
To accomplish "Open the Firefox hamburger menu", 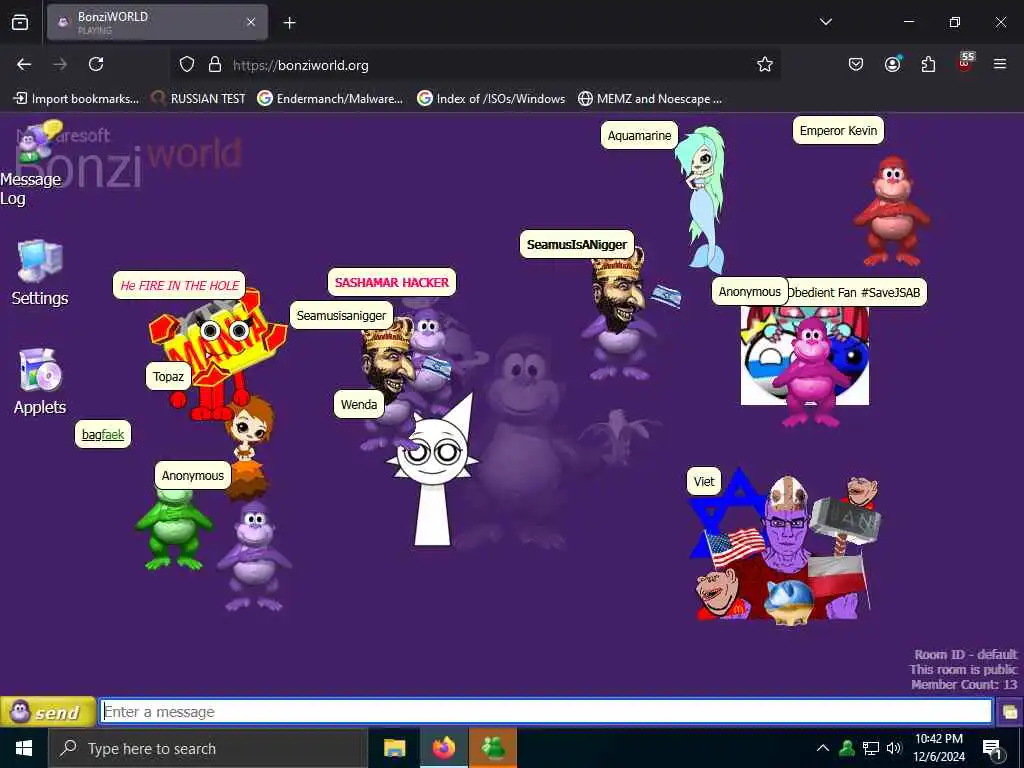I will pyautogui.click(x=1000, y=64).
